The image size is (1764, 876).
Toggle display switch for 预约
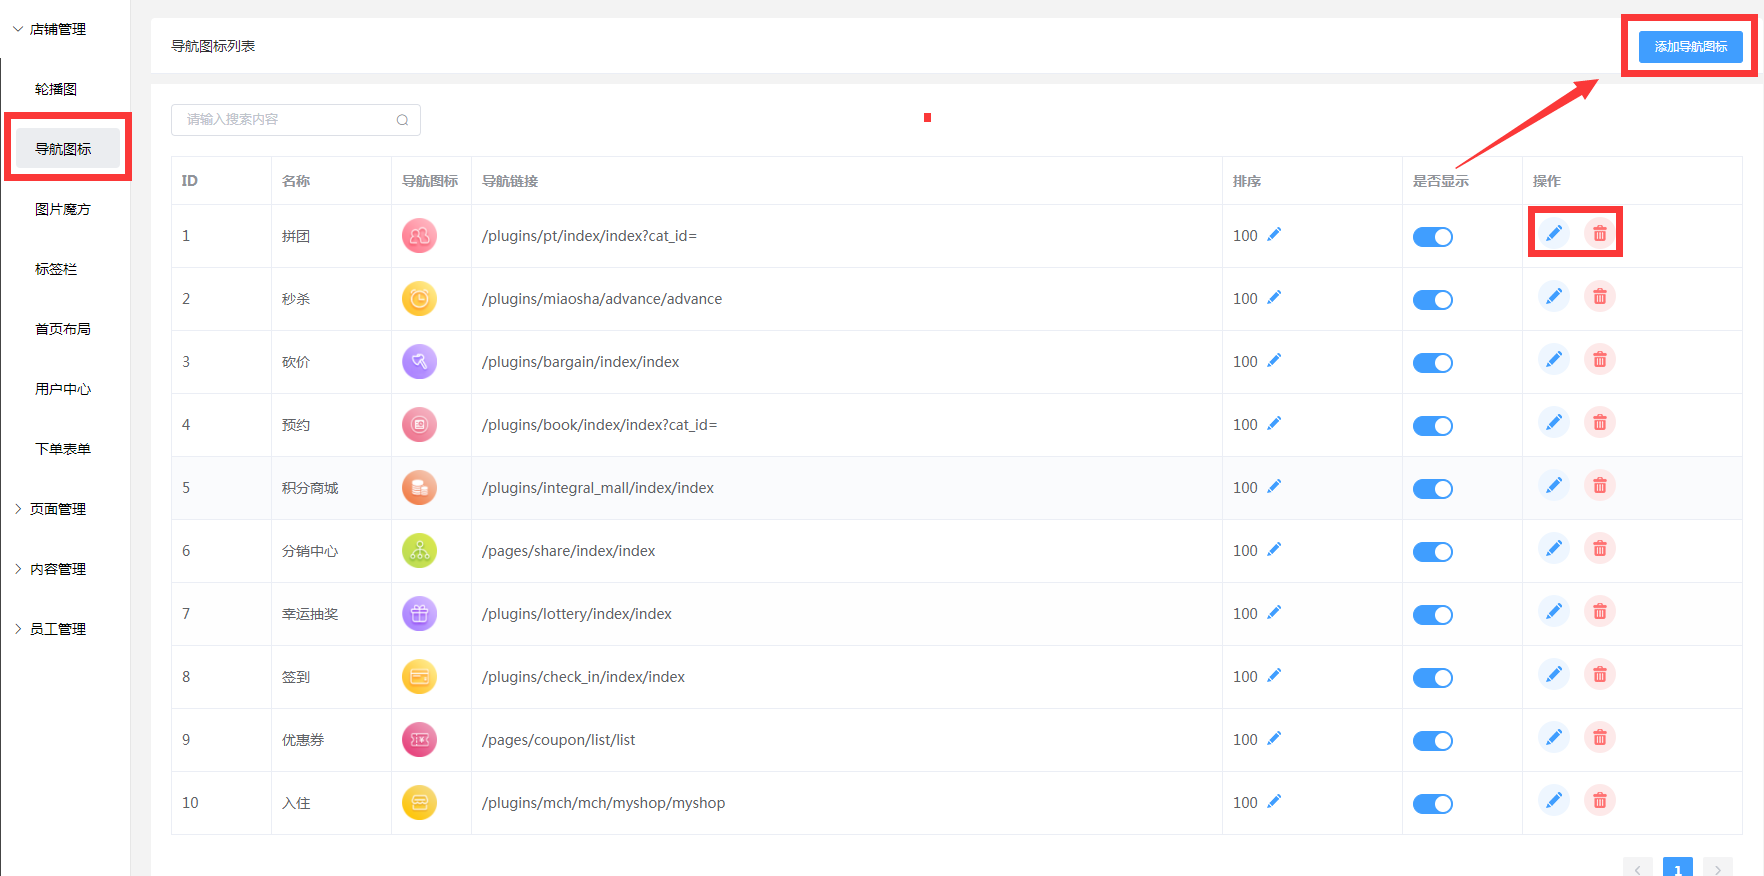[1433, 426]
